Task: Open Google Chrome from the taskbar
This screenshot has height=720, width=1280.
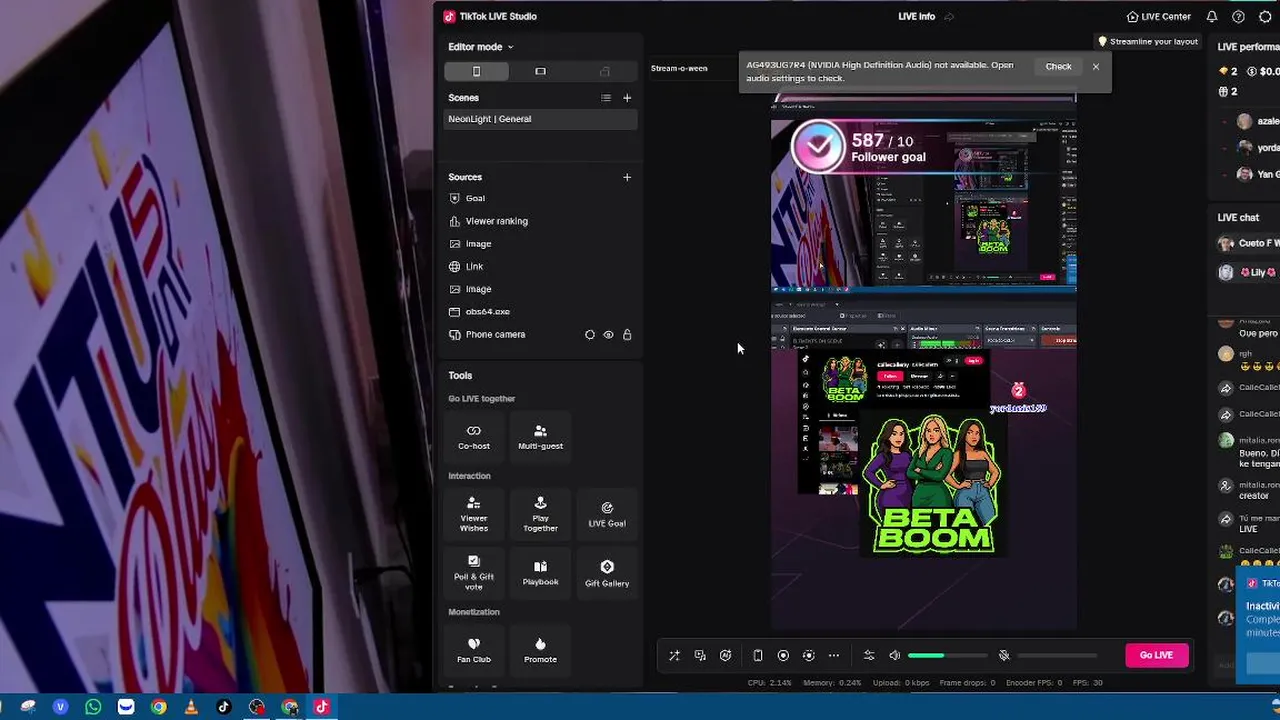Action: 158,707
